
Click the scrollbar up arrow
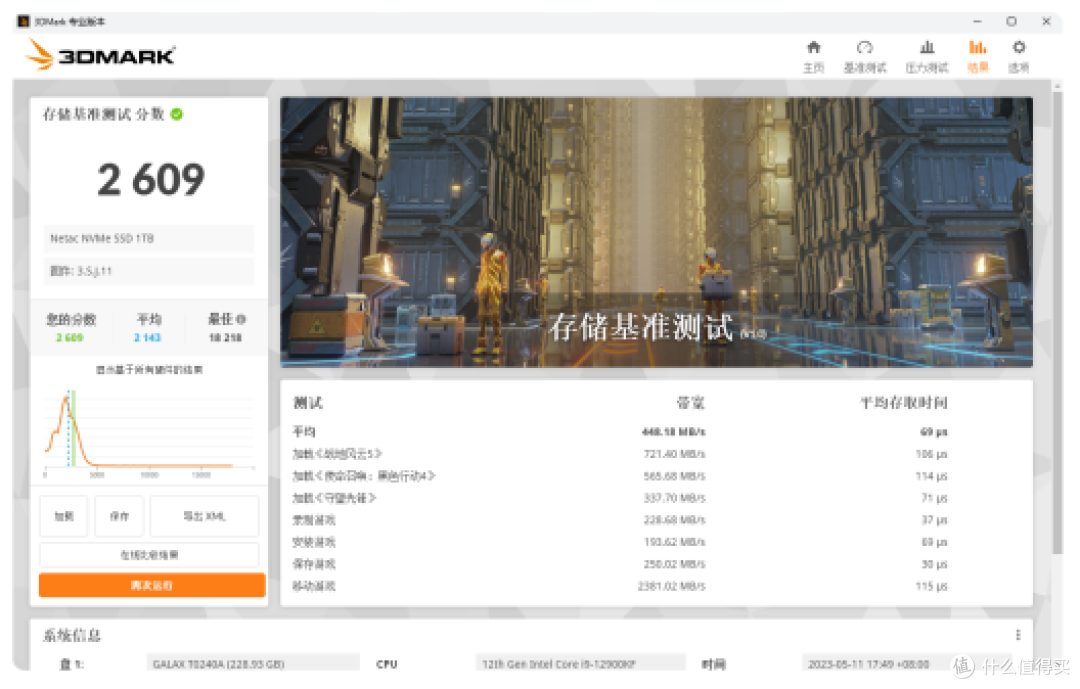[x=1057, y=85]
